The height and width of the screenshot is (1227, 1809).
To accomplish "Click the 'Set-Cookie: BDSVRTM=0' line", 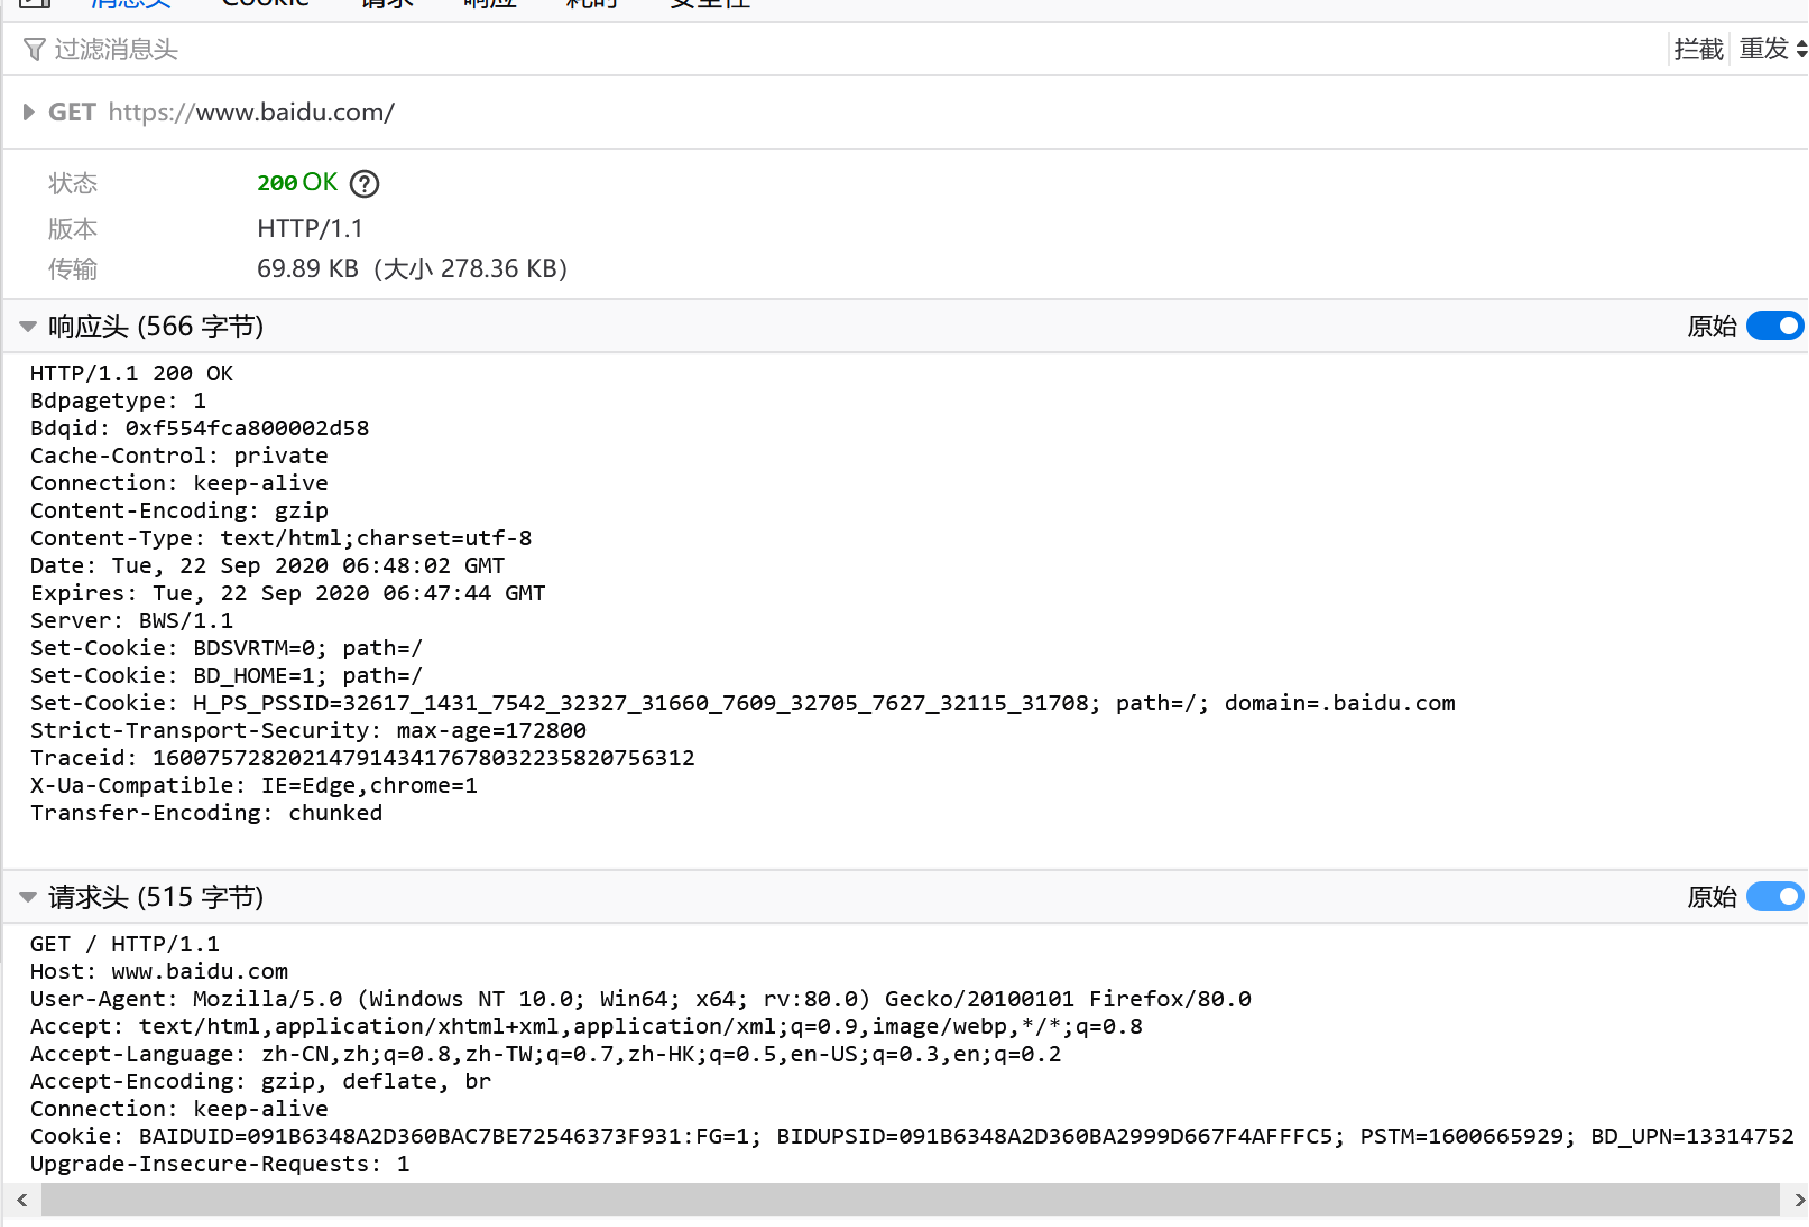I will point(227,648).
